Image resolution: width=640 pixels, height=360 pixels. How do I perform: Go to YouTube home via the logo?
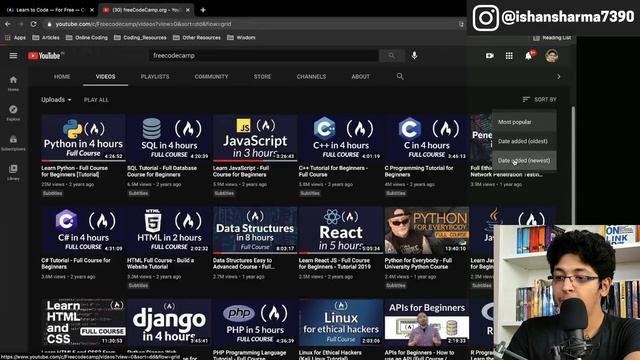pos(44,56)
